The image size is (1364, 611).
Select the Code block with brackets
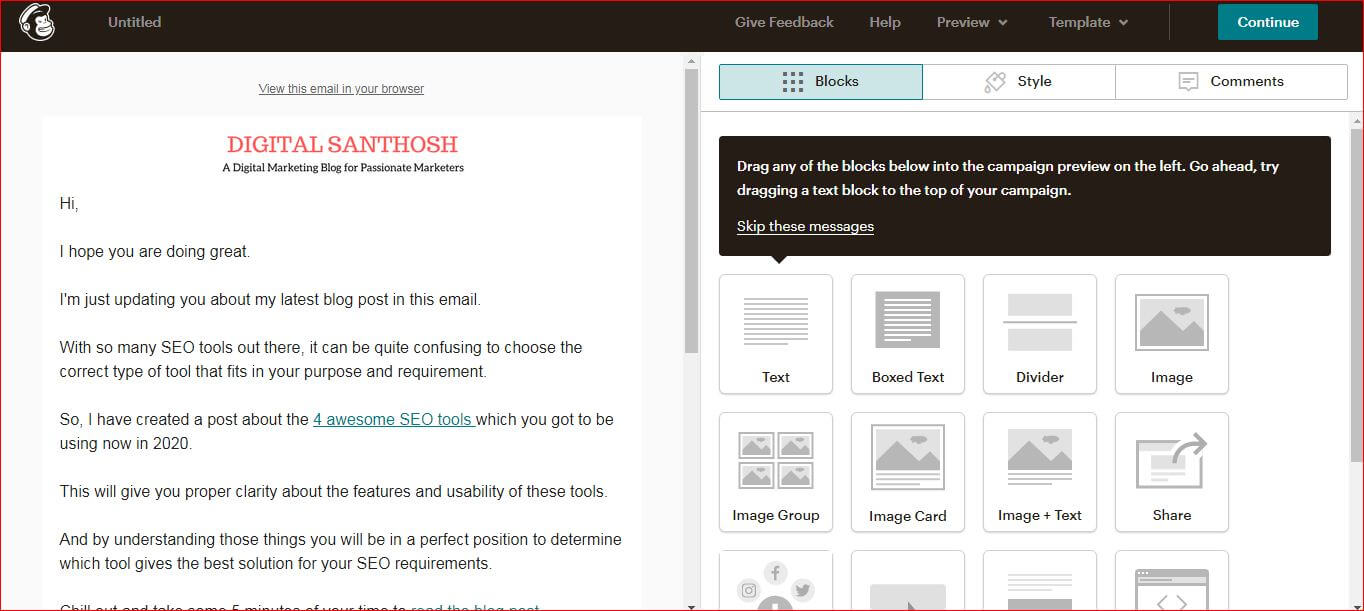(x=1172, y=581)
